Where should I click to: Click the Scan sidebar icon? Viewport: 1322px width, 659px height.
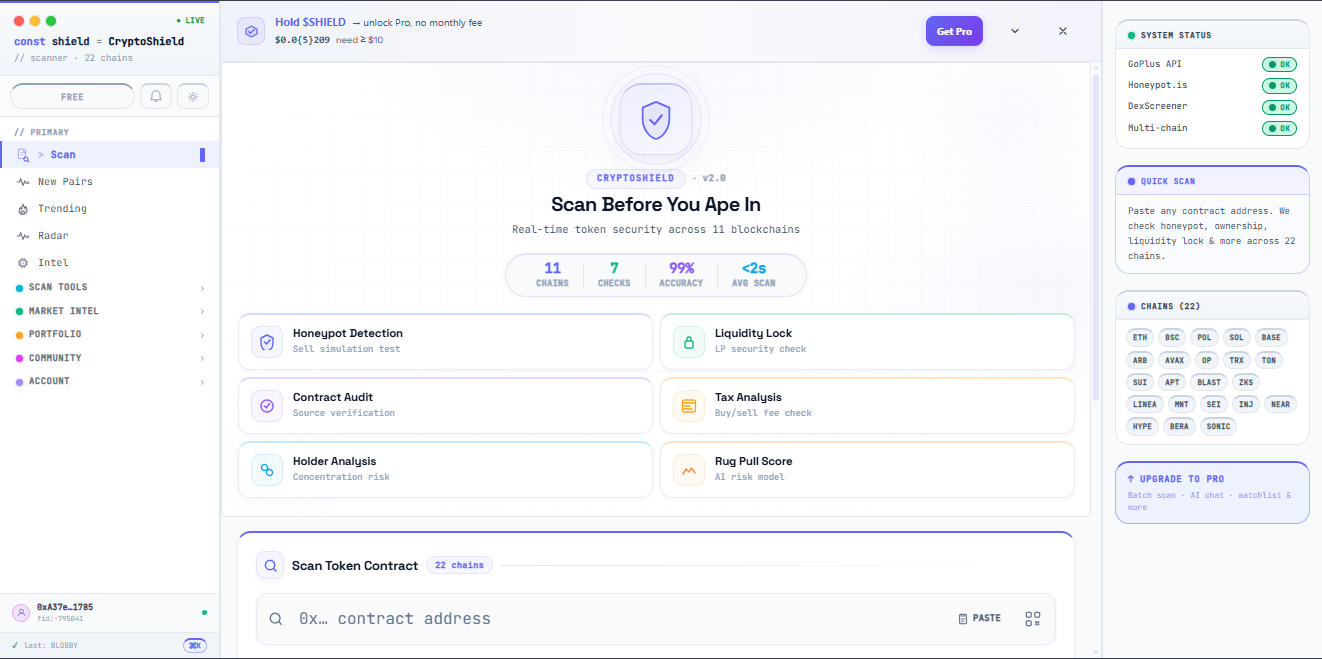(x=23, y=155)
